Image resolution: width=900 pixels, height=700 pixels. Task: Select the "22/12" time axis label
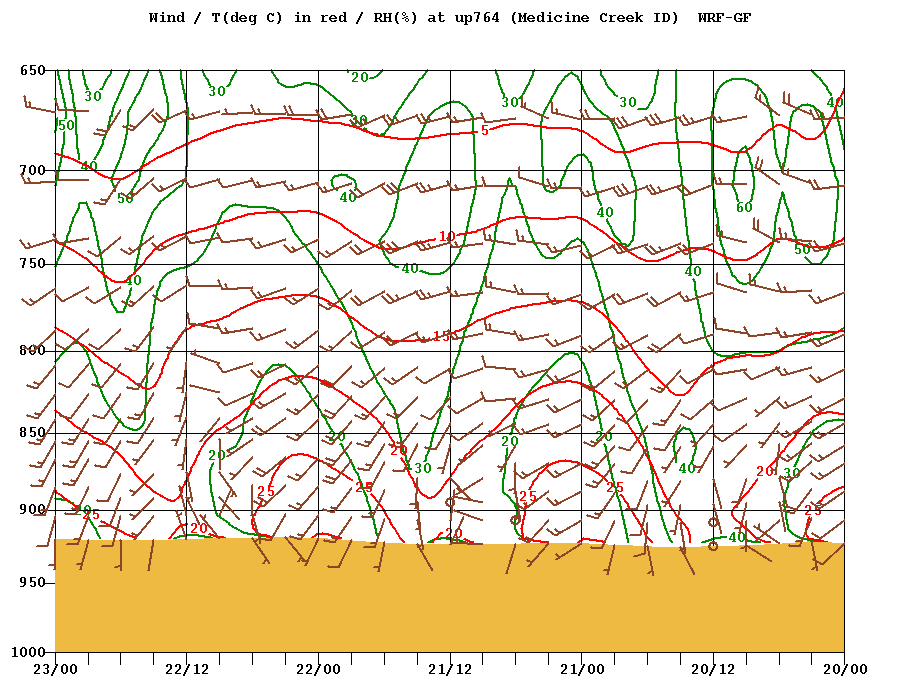tap(187, 670)
